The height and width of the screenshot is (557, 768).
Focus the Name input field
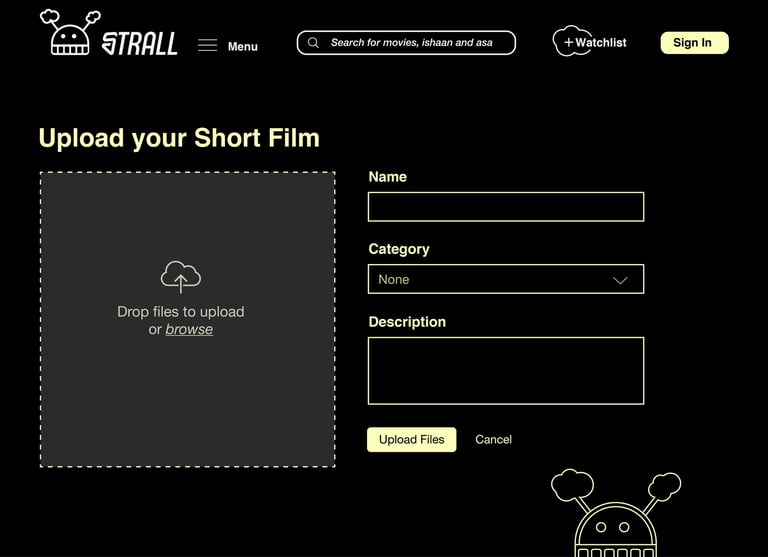tap(506, 207)
